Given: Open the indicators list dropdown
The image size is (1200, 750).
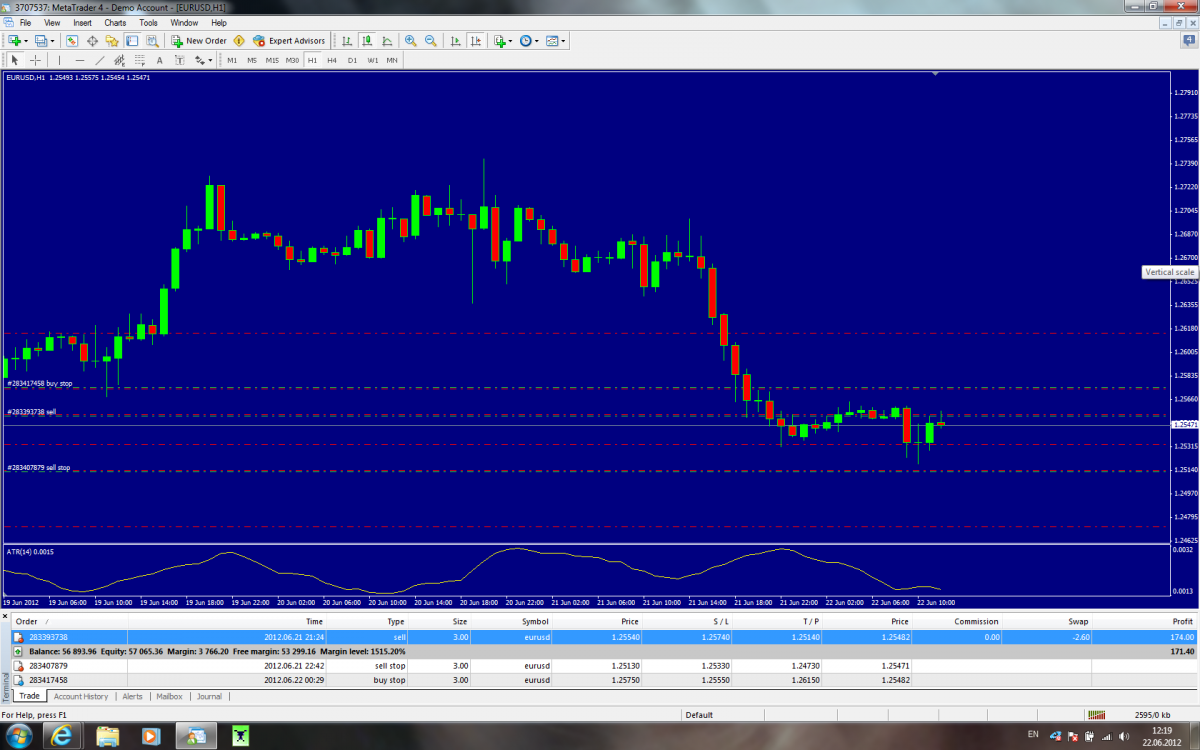Looking at the screenshot, I should [503, 41].
